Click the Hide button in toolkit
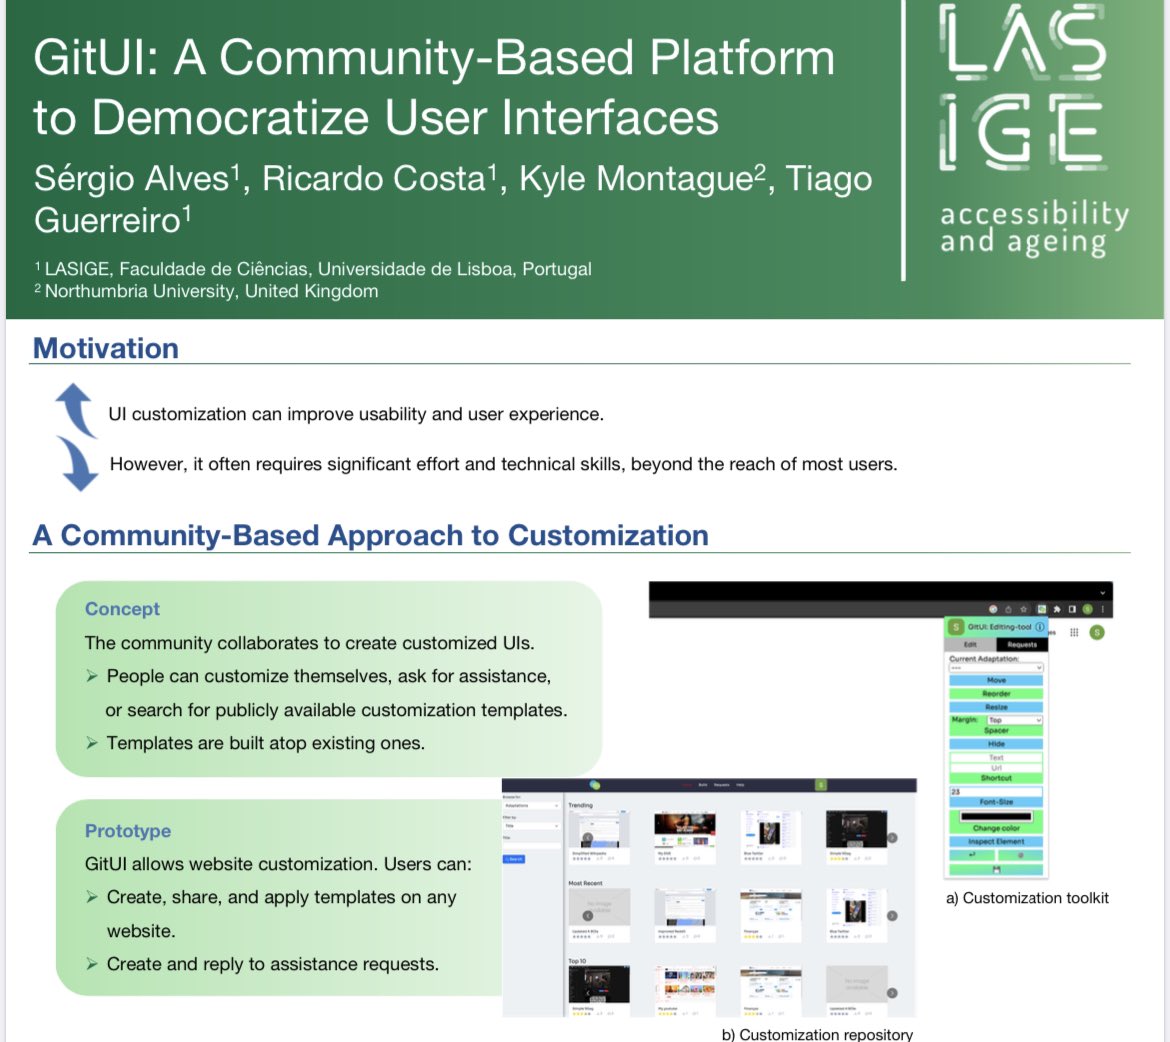This screenshot has width=1170, height=1042. [x=996, y=743]
